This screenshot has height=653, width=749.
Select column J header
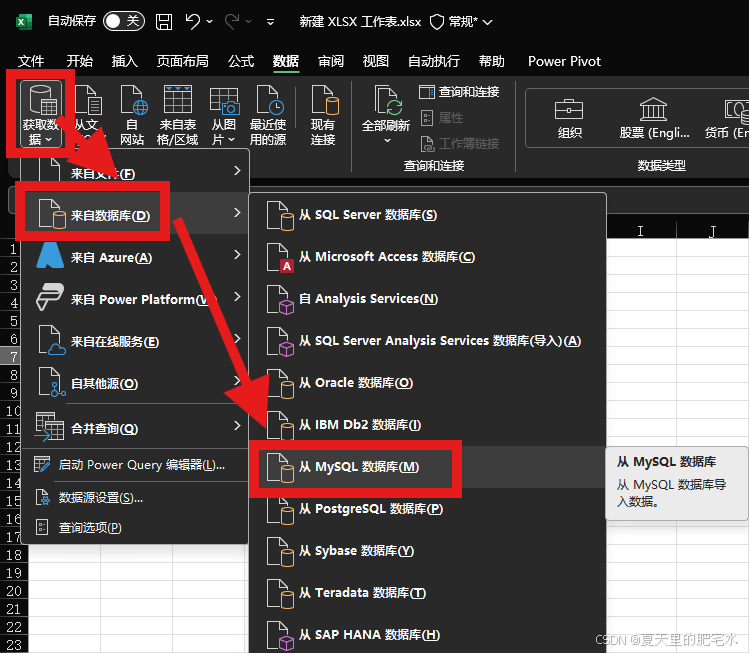[712, 231]
